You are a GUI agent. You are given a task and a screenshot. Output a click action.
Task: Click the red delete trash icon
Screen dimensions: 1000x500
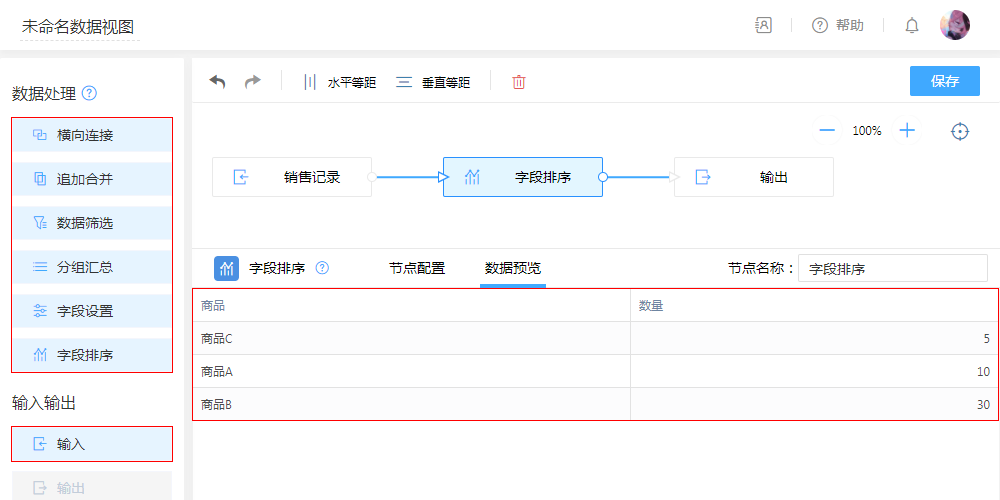(x=519, y=82)
